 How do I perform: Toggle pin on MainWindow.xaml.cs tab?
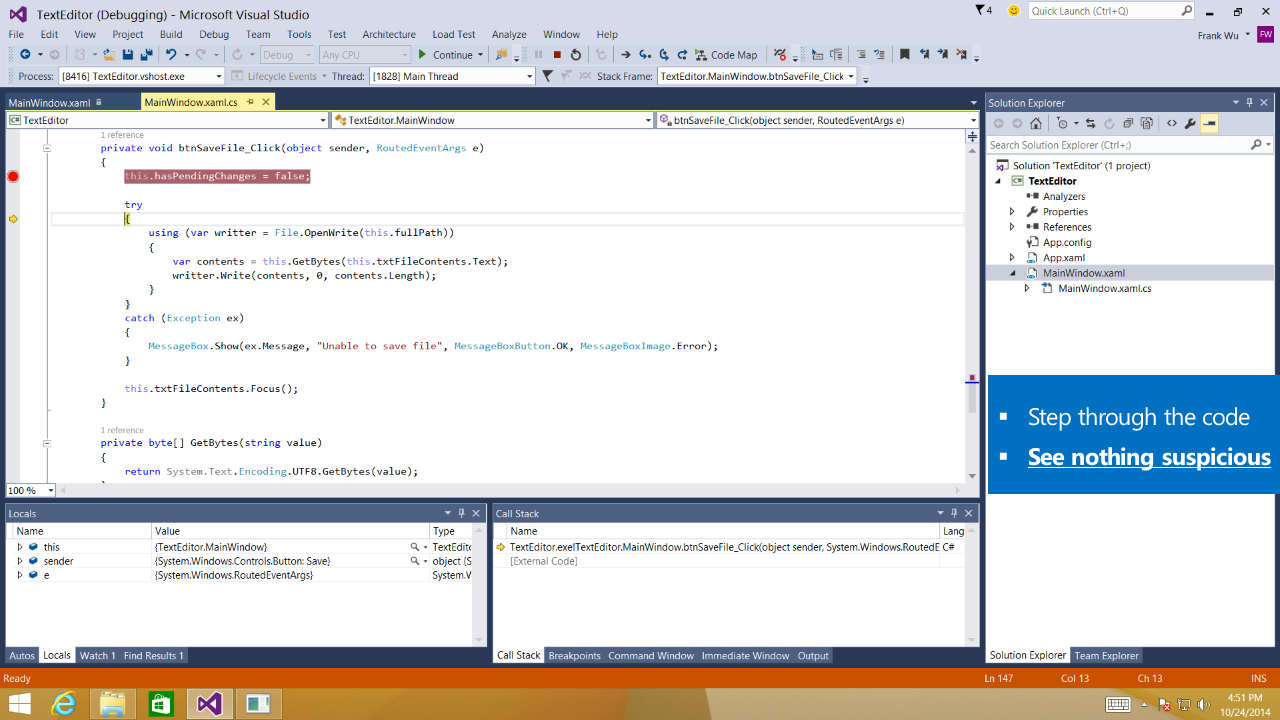tap(250, 102)
